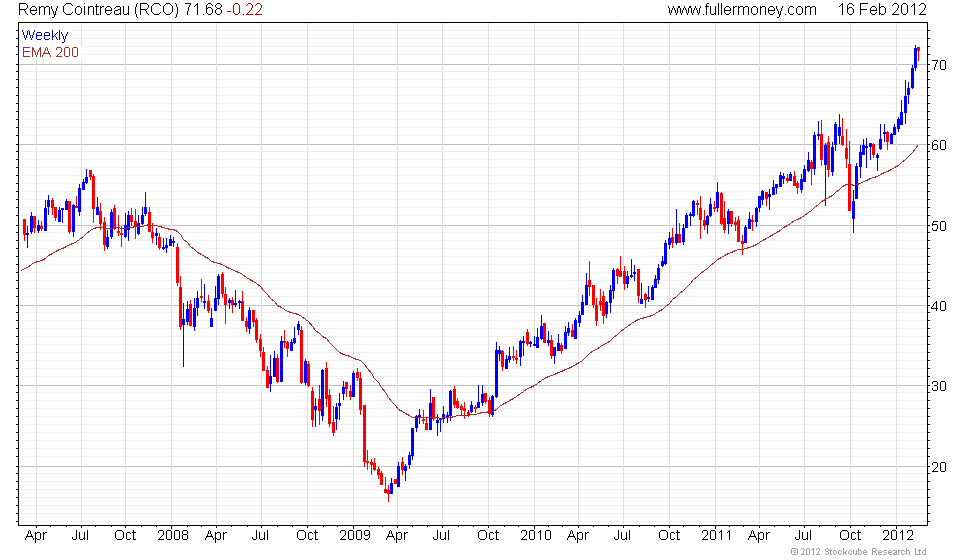This screenshot has height=560, width=980.
Task: Open the www.fullermoney.com link text
Action: point(742,9)
